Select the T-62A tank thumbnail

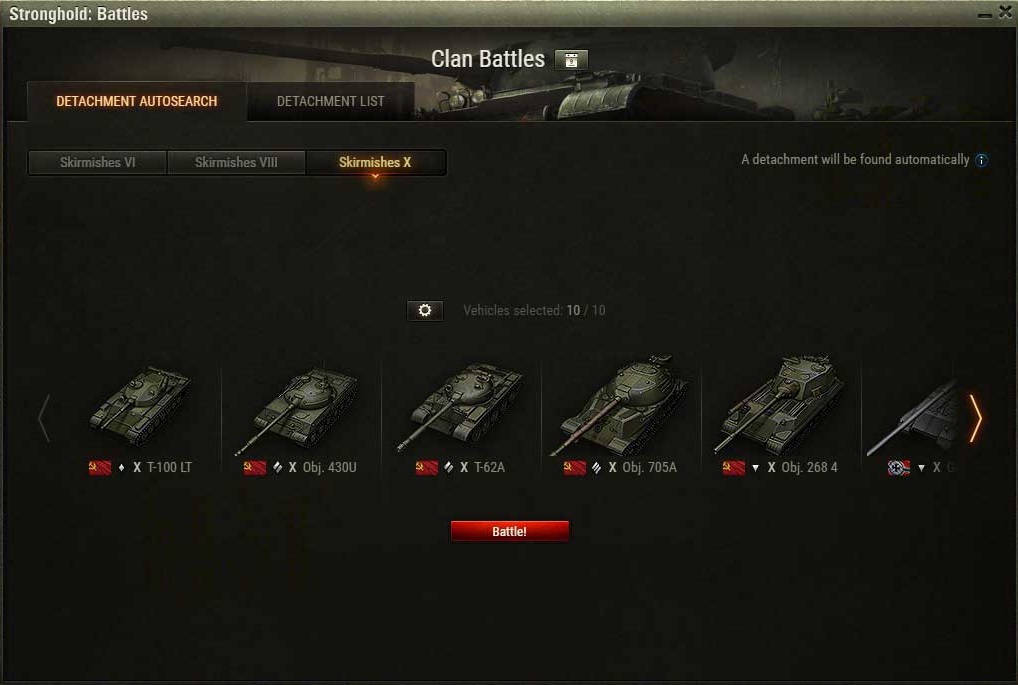460,406
